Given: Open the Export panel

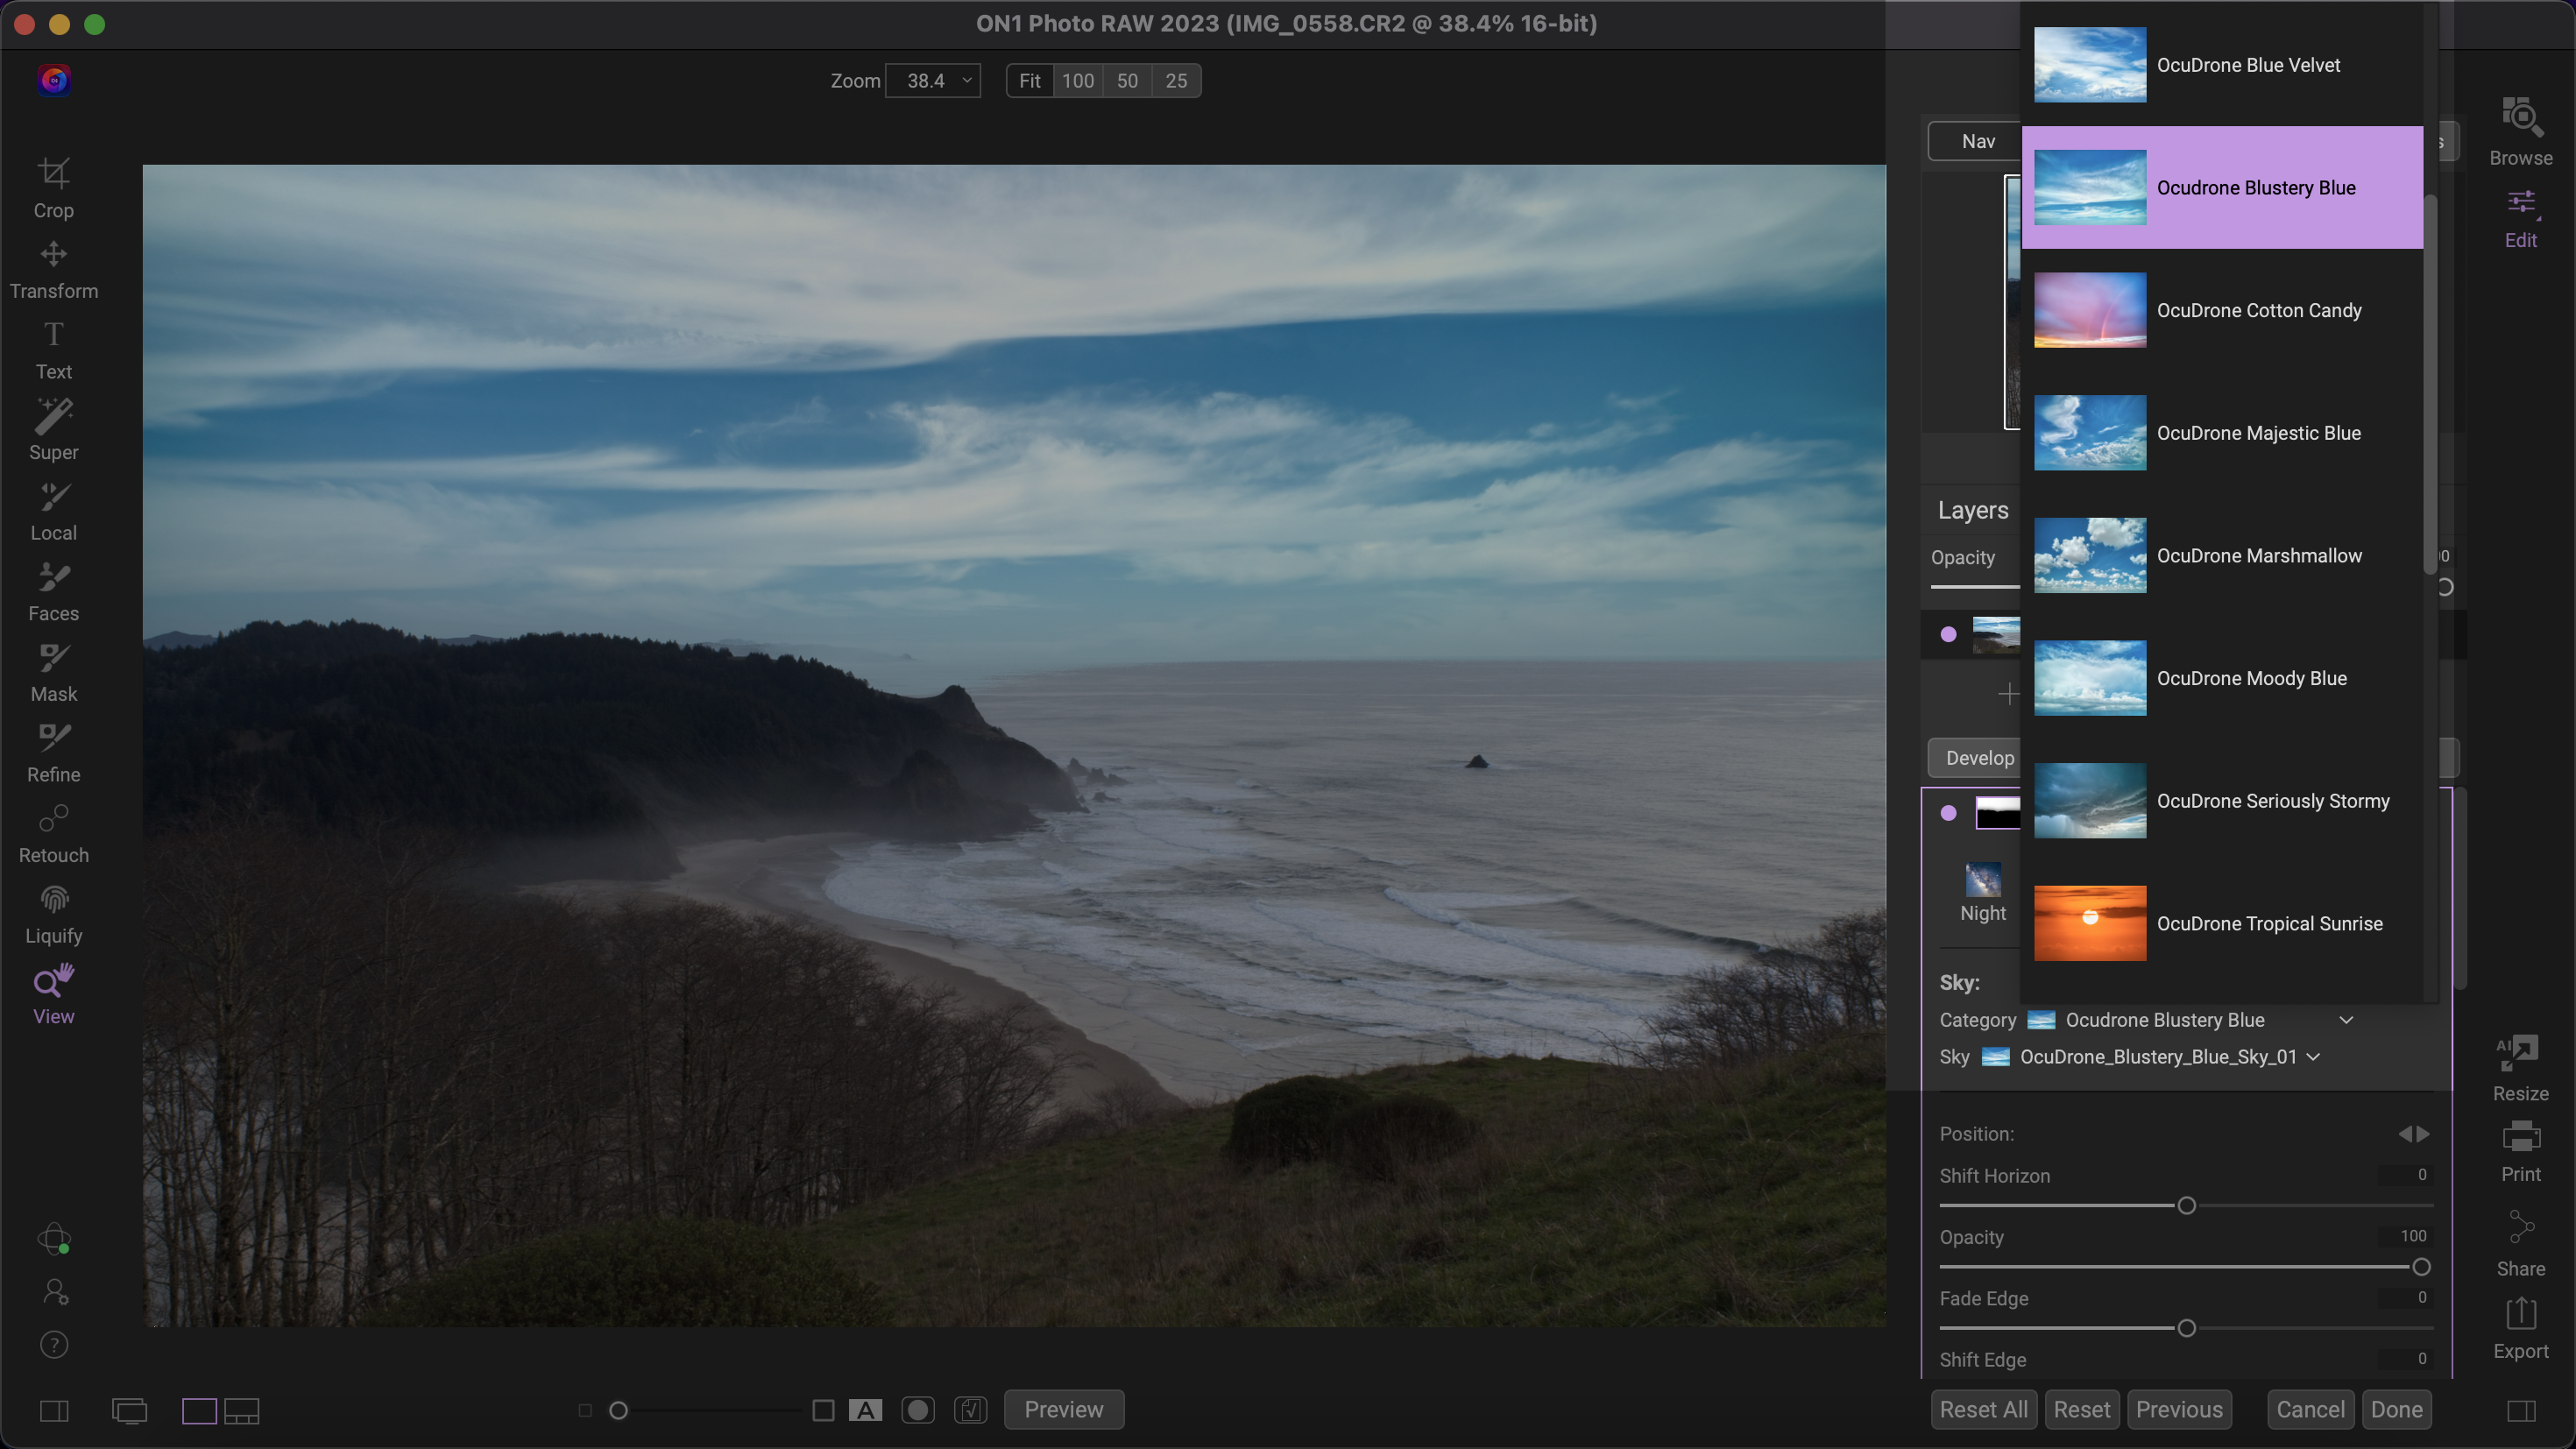Looking at the screenshot, I should (x=2520, y=1327).
